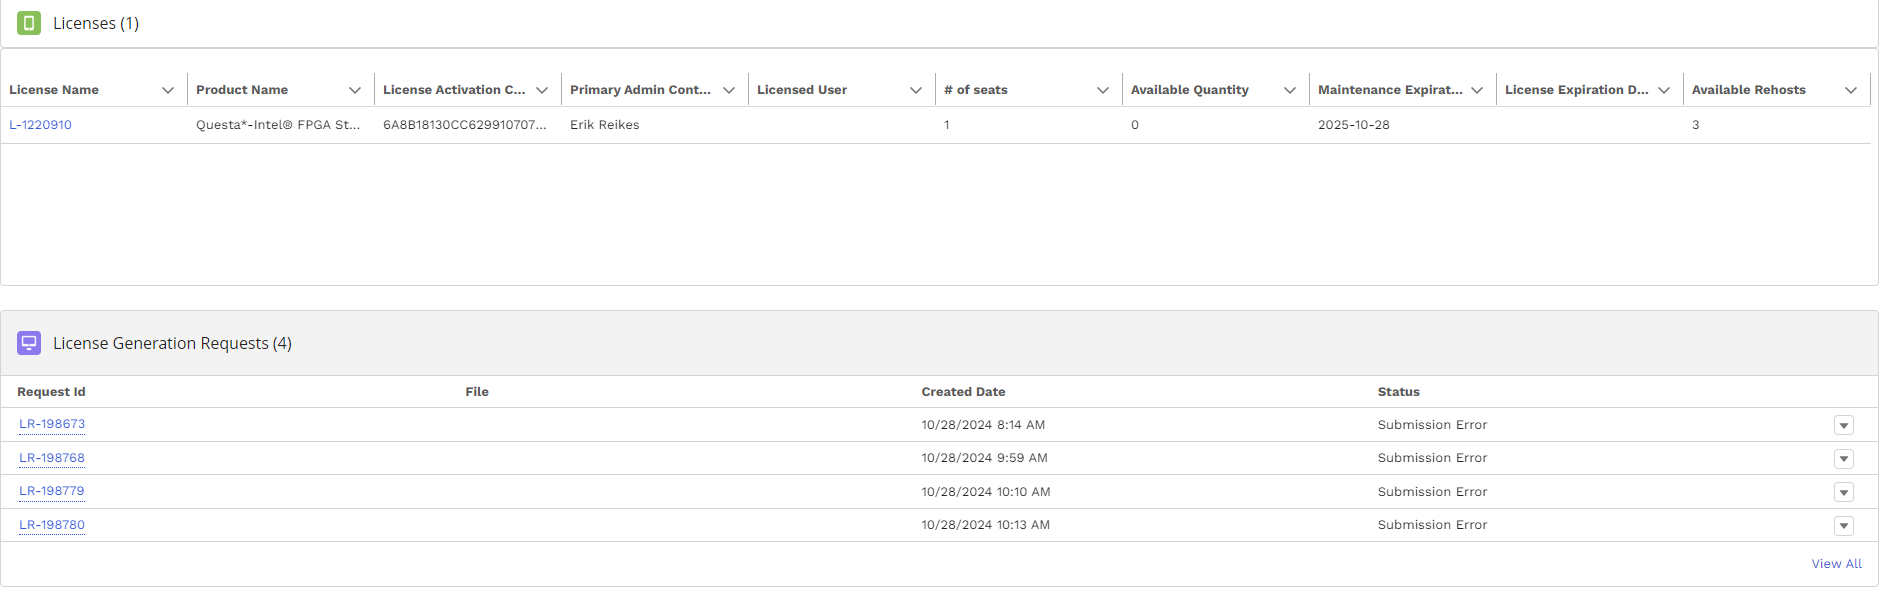Open Product Name column dropdown chevron
Viewport: 1879px width, 598px height.
[x=355, y=90]
